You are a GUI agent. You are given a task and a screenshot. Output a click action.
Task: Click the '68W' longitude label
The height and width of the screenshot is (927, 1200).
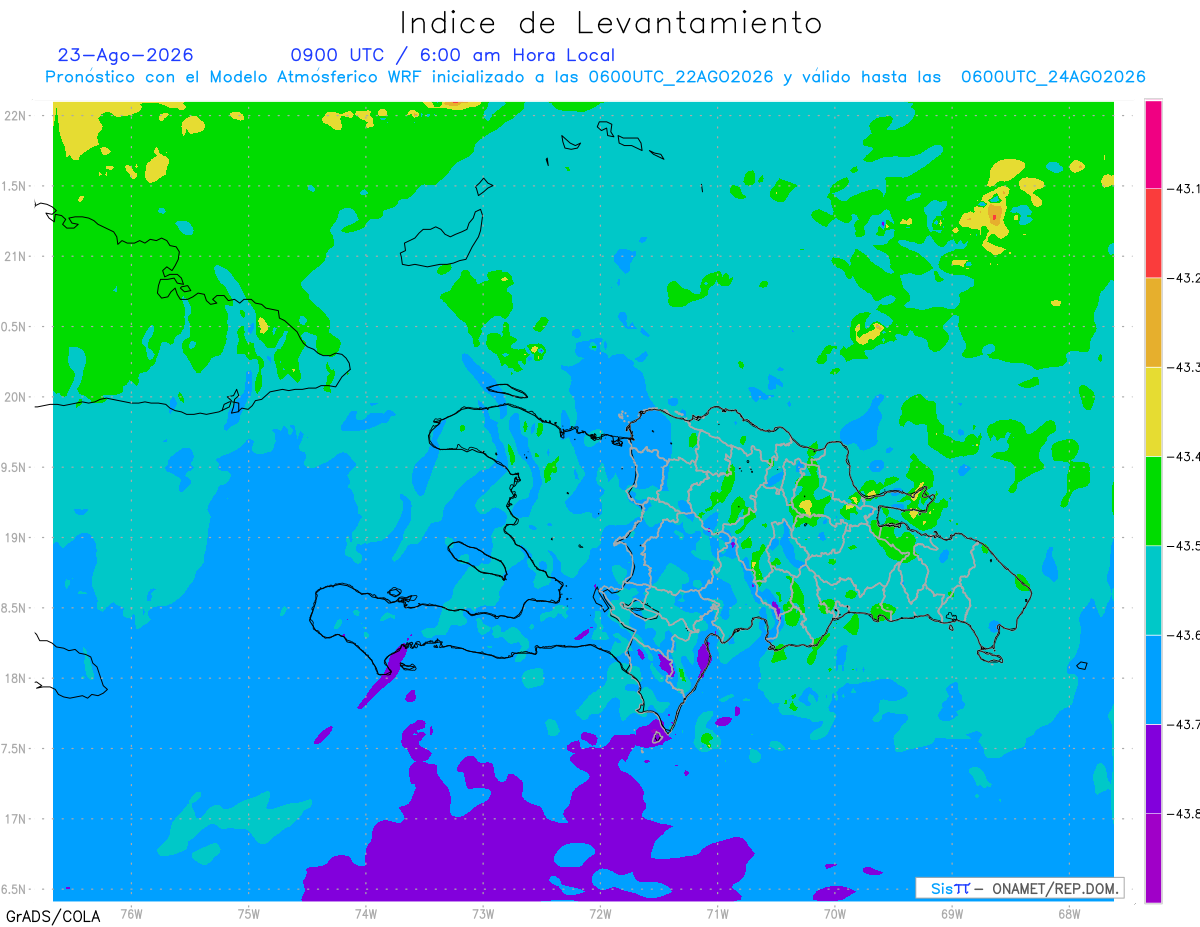click(x=1069, y=913)
